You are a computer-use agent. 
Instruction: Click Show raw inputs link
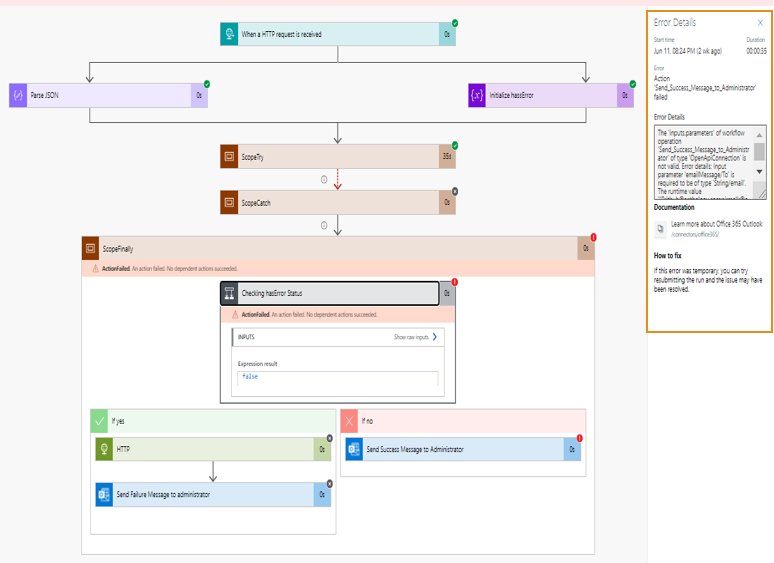[416, 338]
